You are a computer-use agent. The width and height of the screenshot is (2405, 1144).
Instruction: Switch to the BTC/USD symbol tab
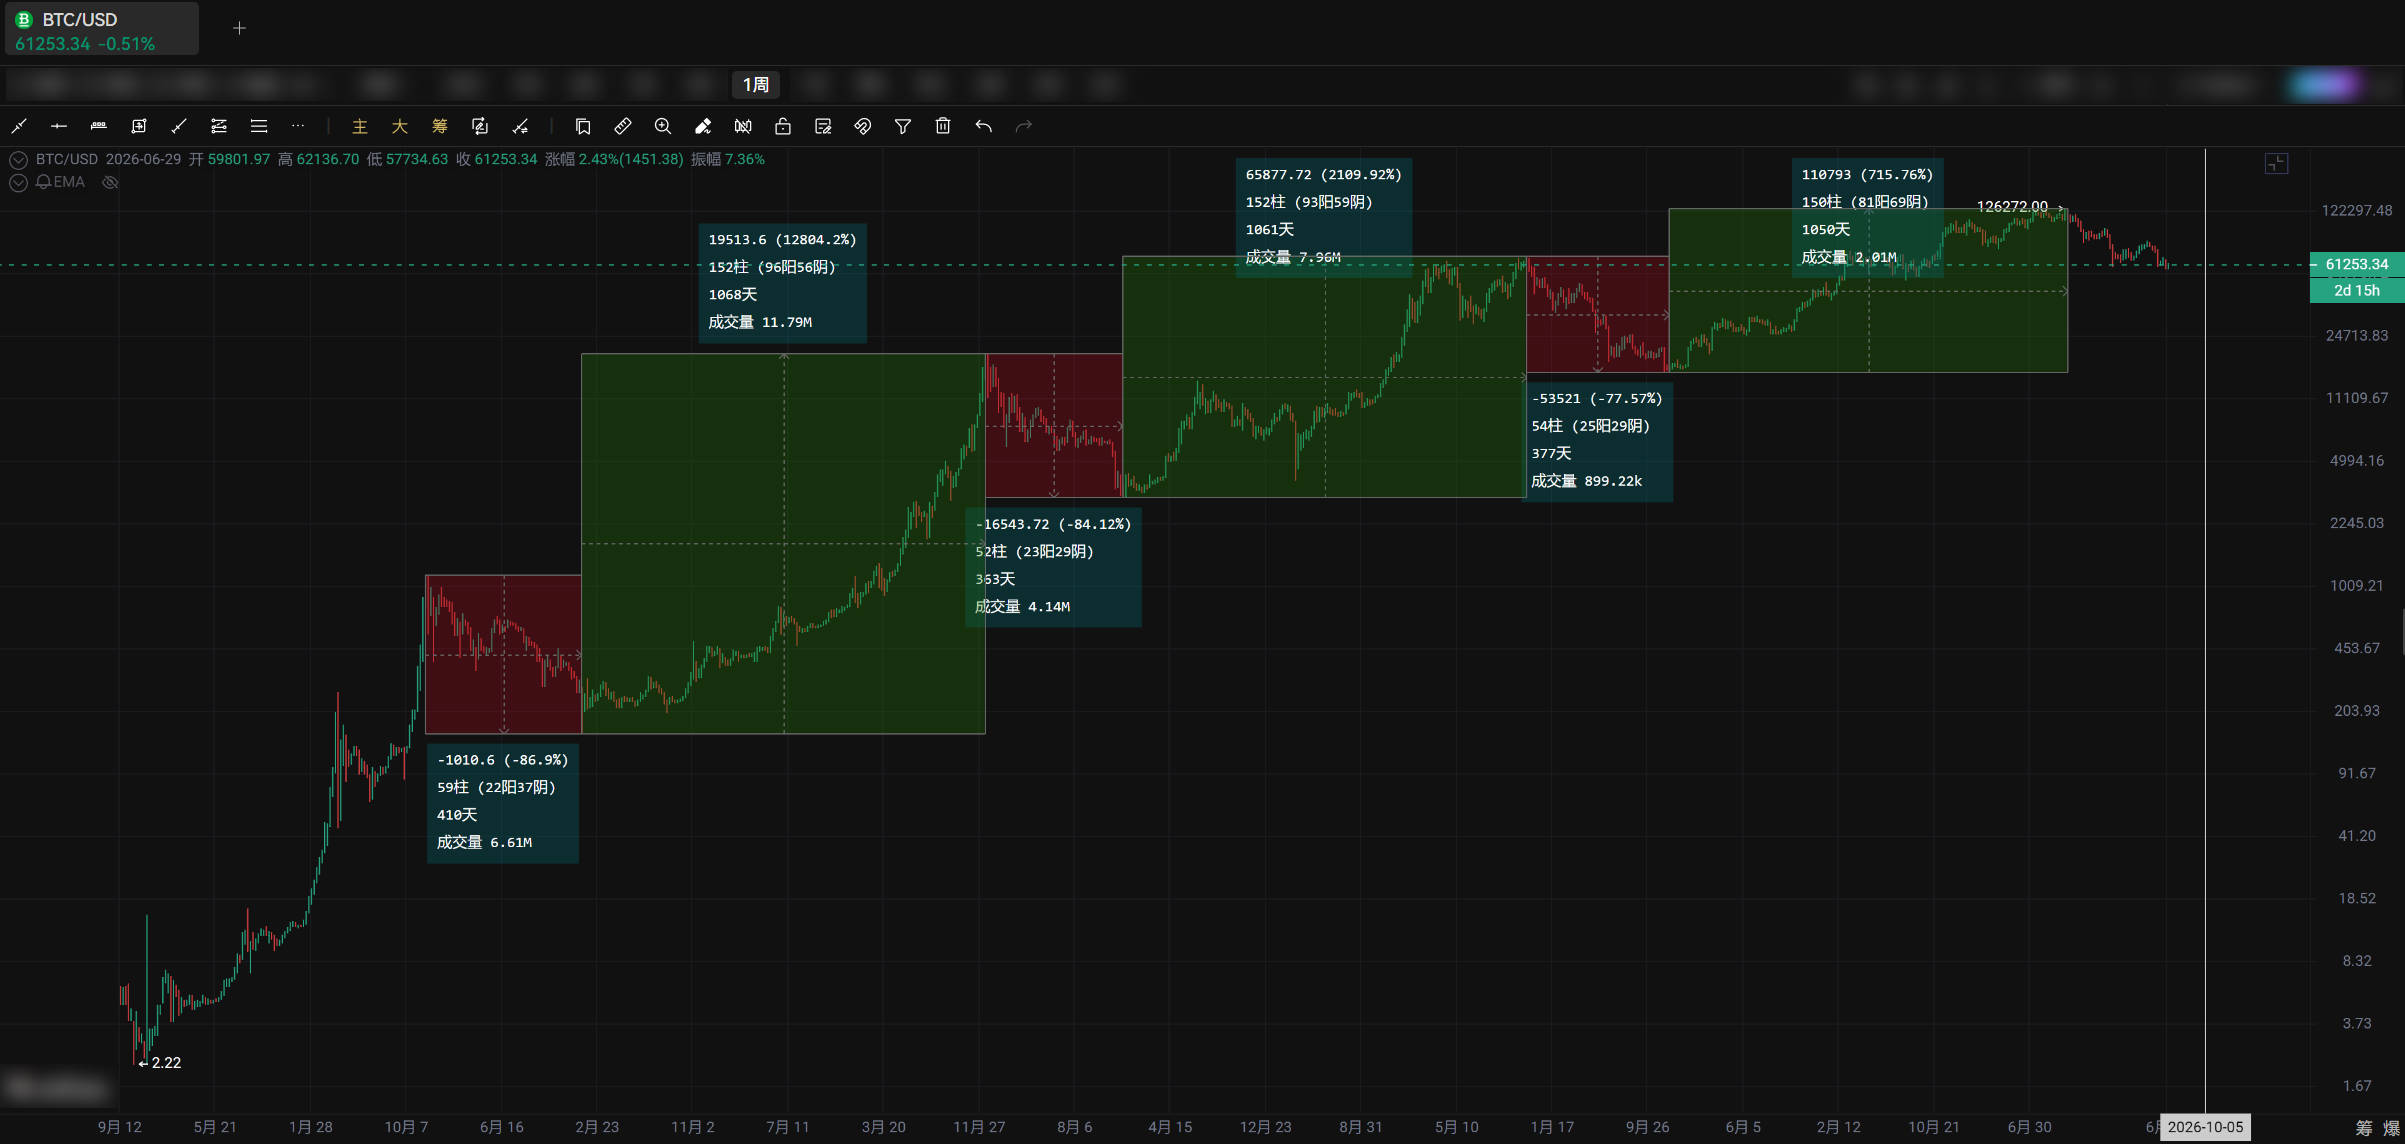tap(102, 29)
